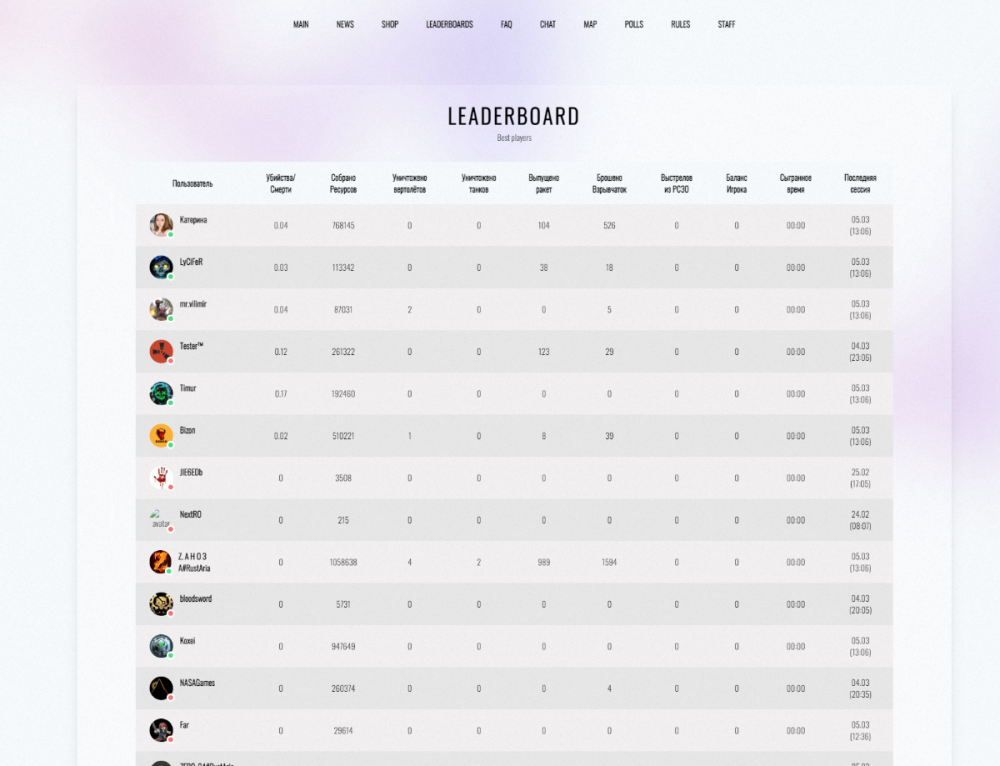Open bloodsword's avatar icon
Viewport: 1000px width, 766px height.
pos(161,604)
